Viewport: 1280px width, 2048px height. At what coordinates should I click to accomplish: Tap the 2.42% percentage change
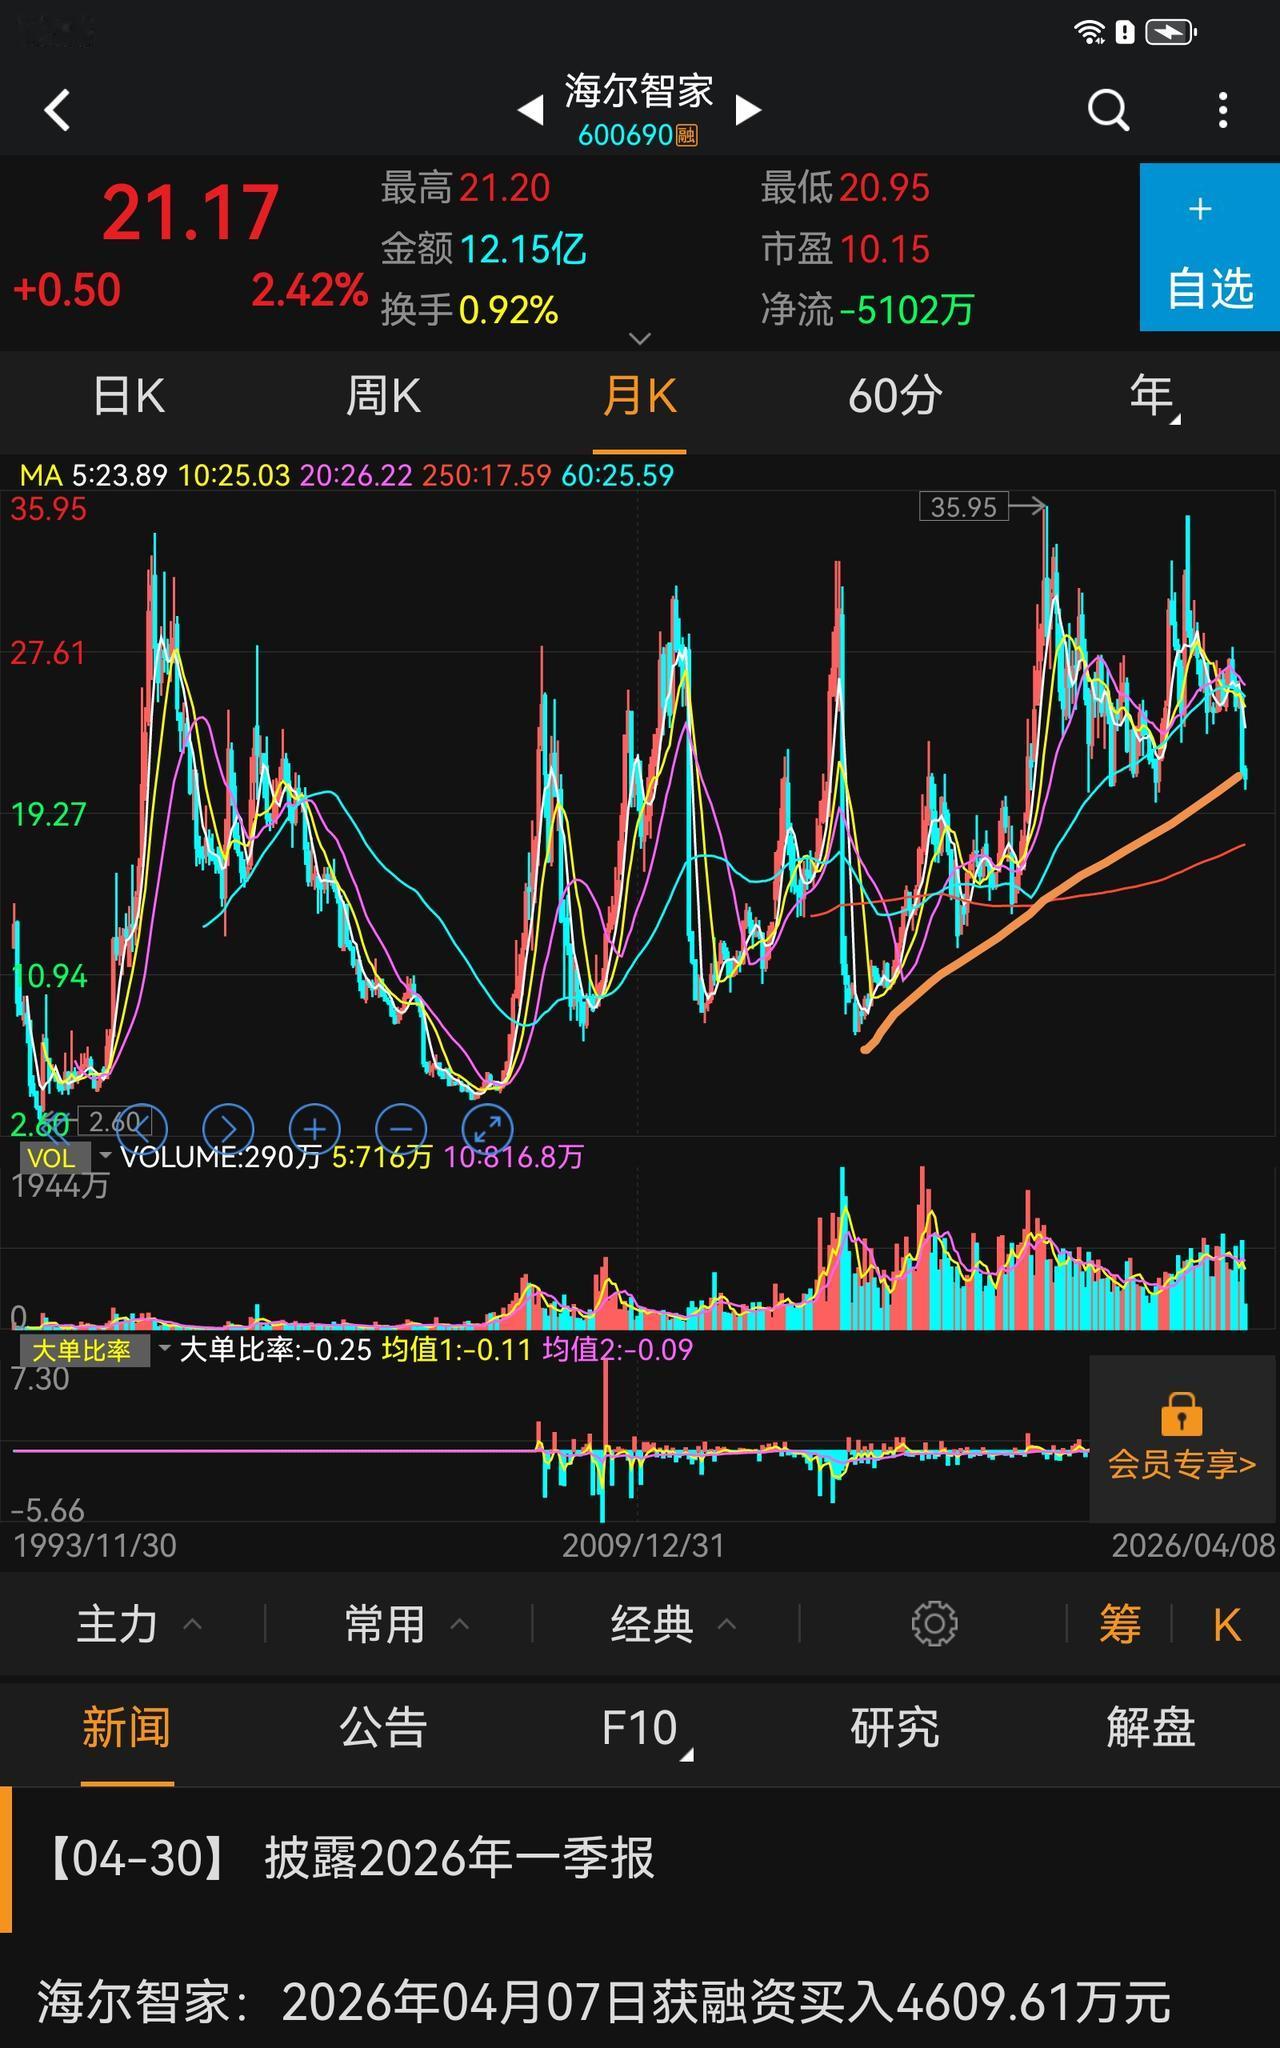pos(309,291)
